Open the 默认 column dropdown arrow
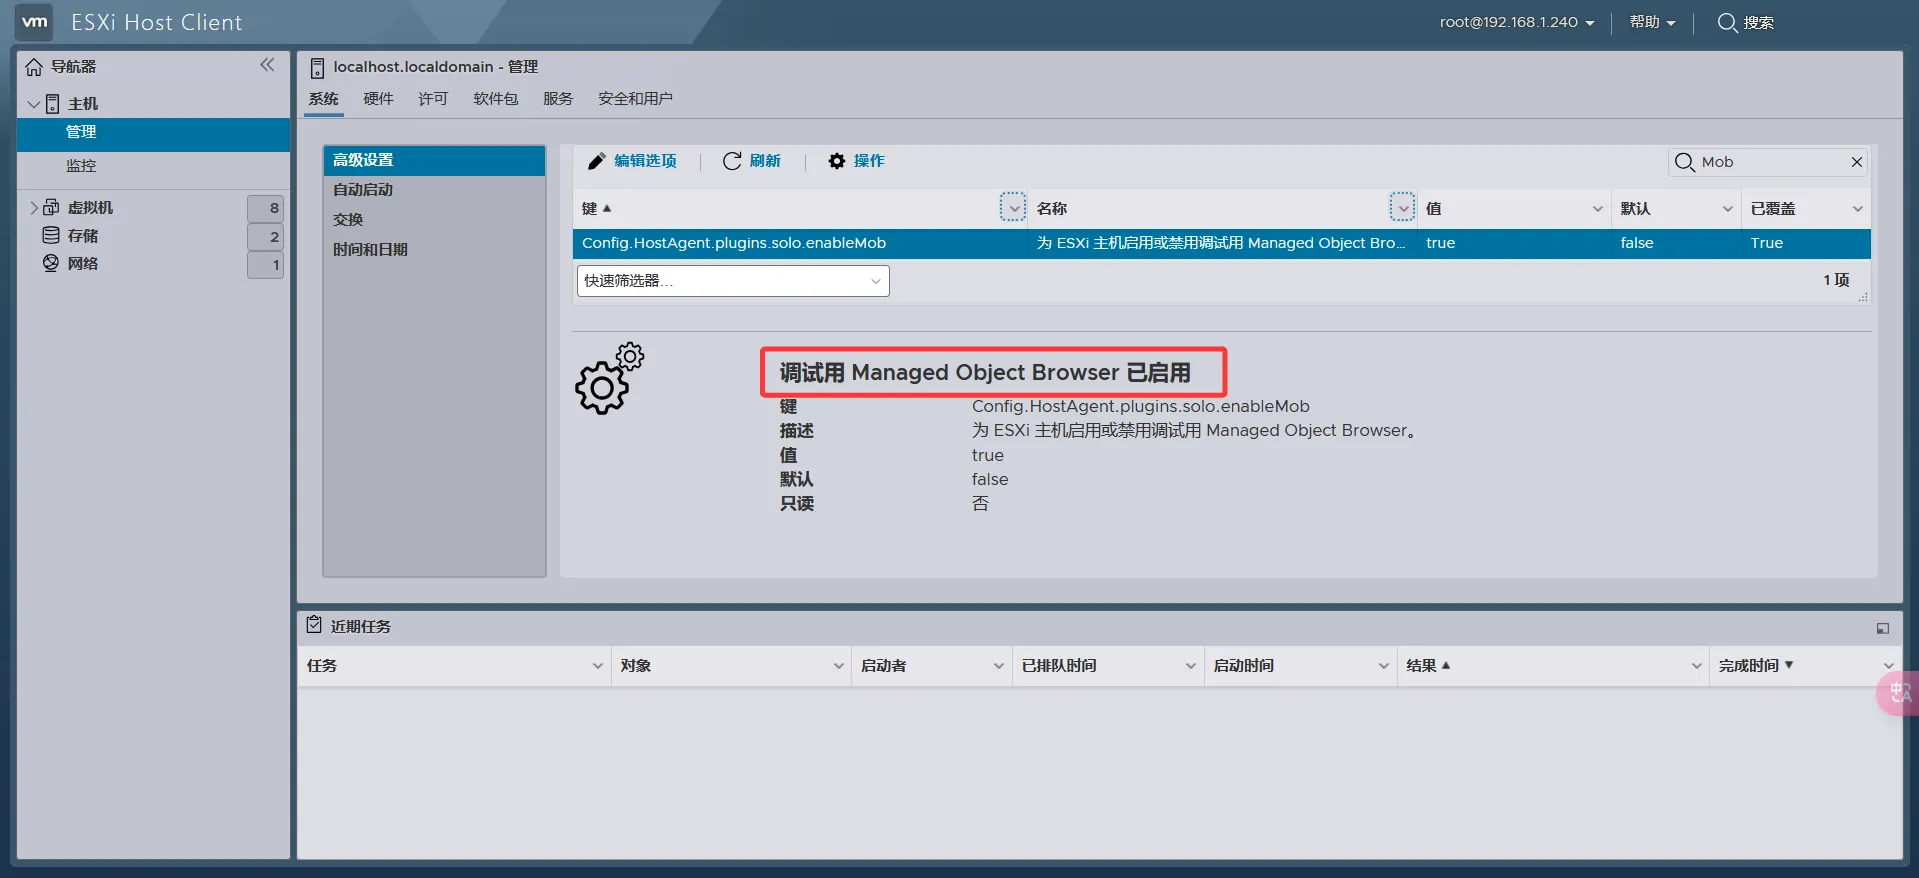The image size is (1919, 878). [1727, 209]
